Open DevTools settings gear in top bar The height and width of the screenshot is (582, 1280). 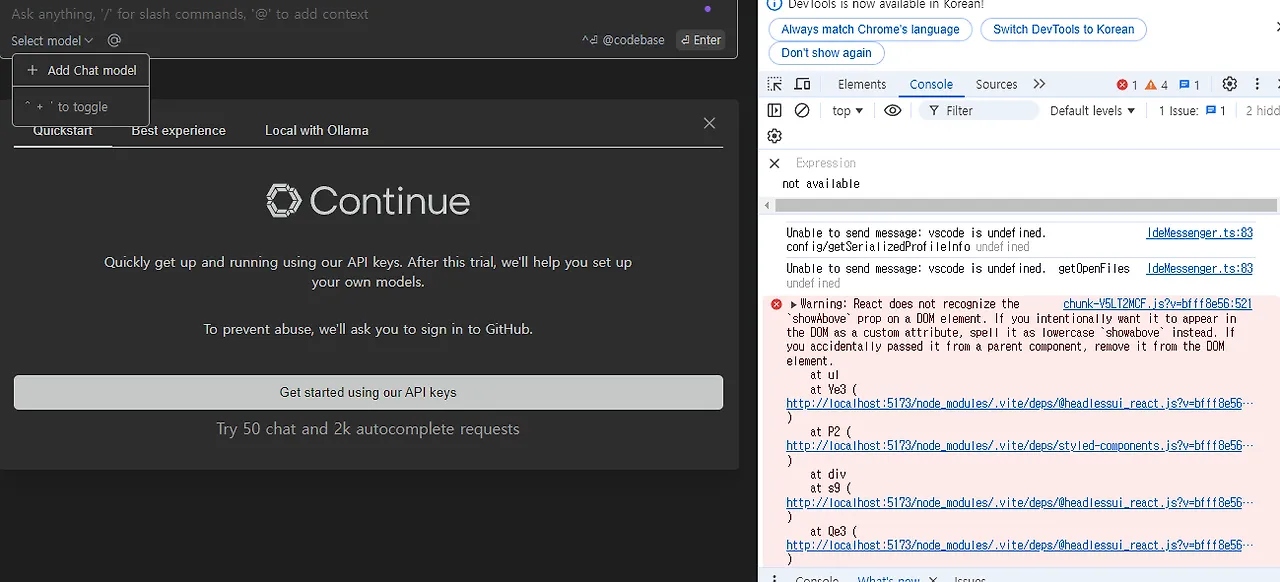(1230, 84)
